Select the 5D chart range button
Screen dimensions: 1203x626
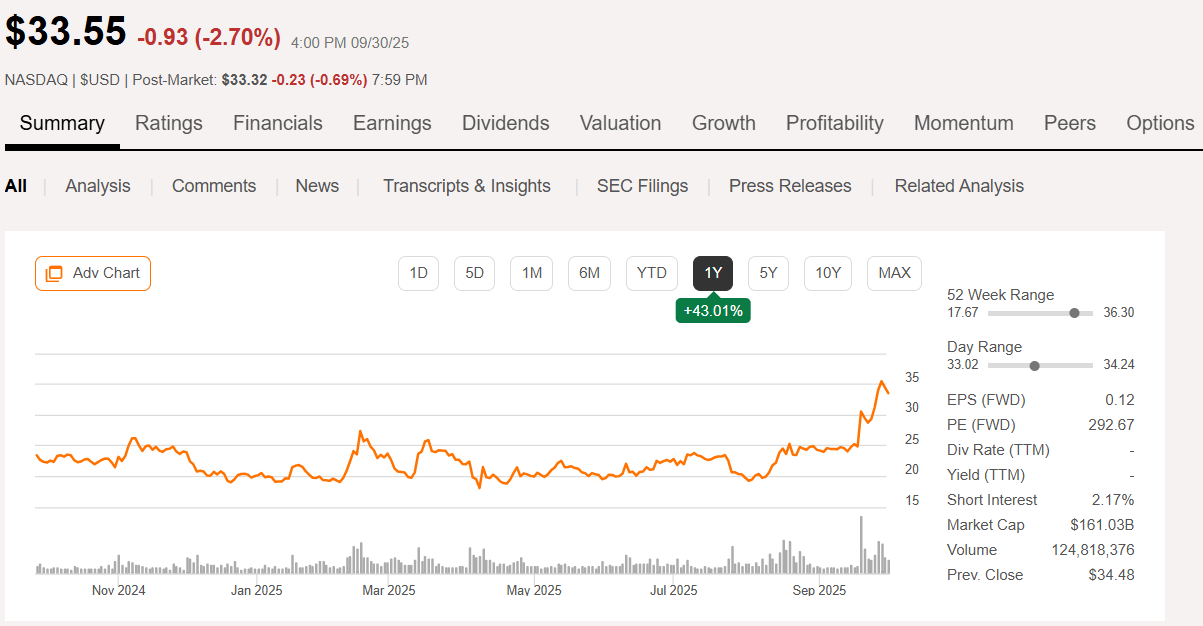pyautogui.click(x=474, y=272)
